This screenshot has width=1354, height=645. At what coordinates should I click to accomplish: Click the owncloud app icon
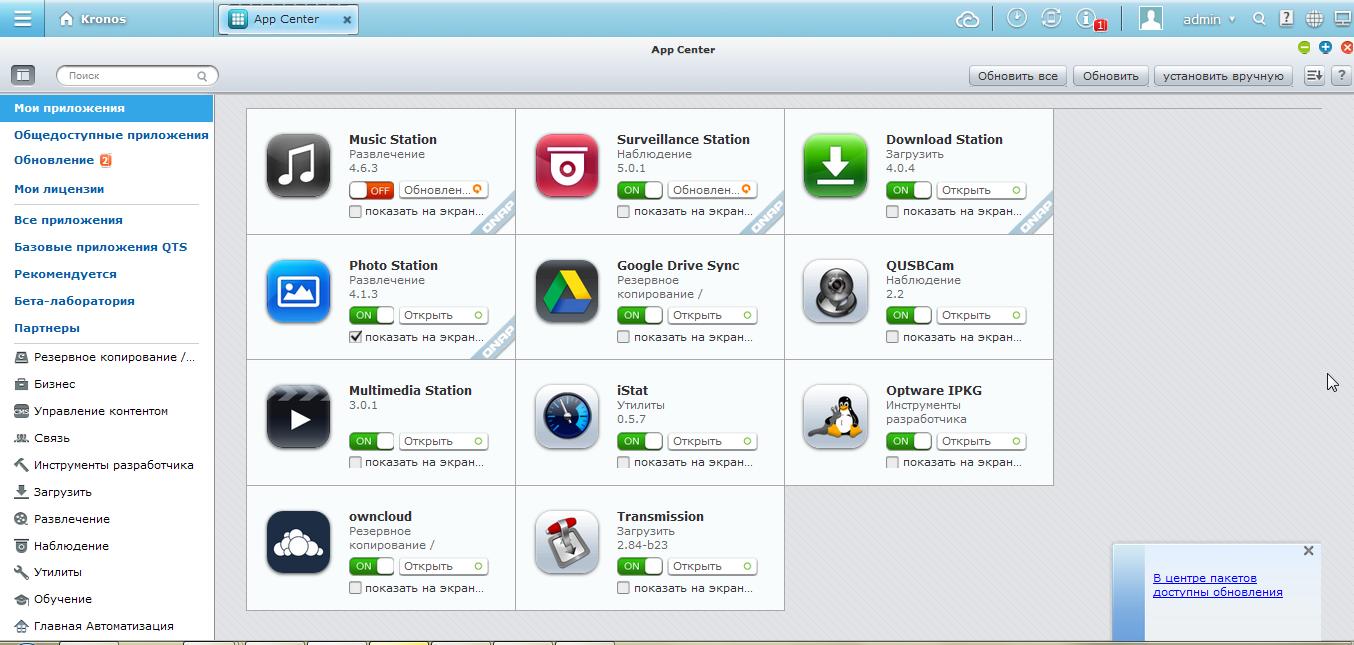(x=298, y=542)
